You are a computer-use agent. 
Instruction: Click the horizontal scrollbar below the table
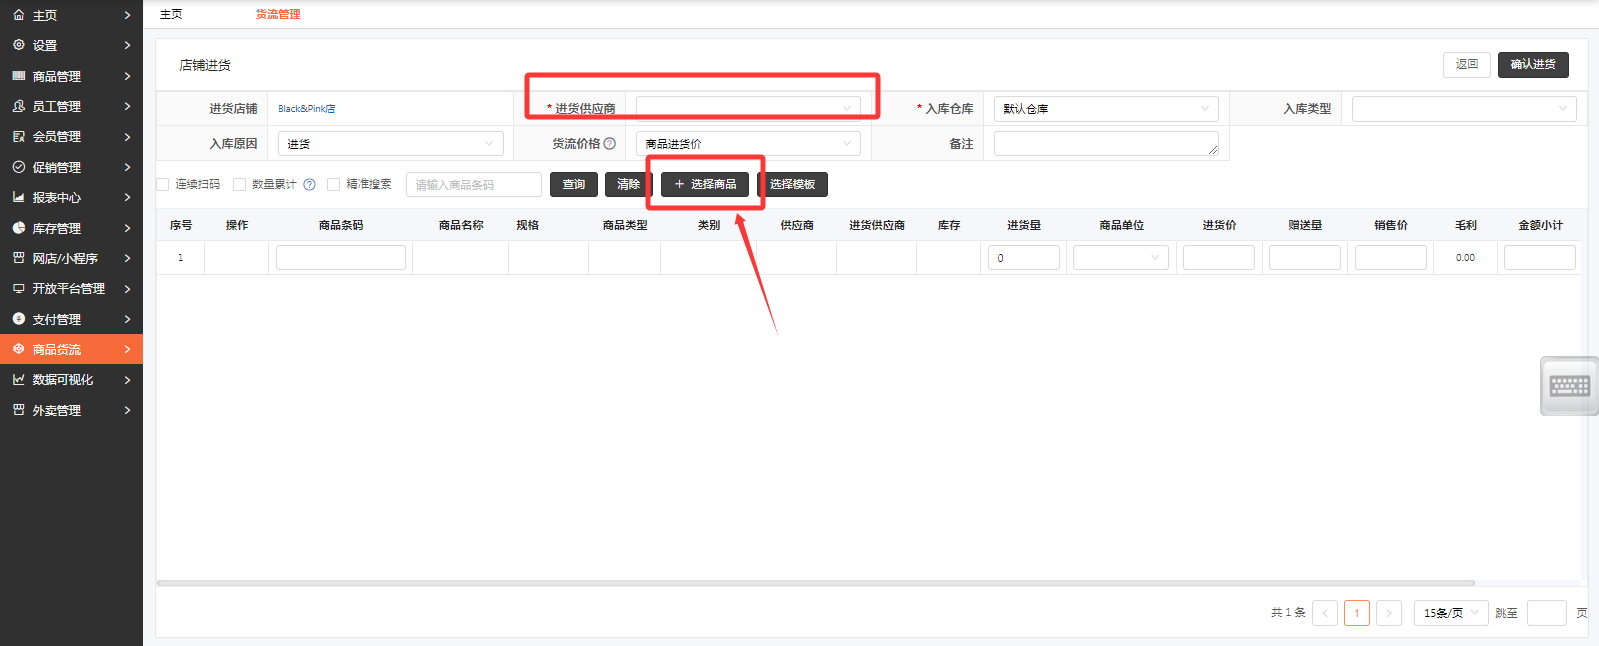click(815, 583)
